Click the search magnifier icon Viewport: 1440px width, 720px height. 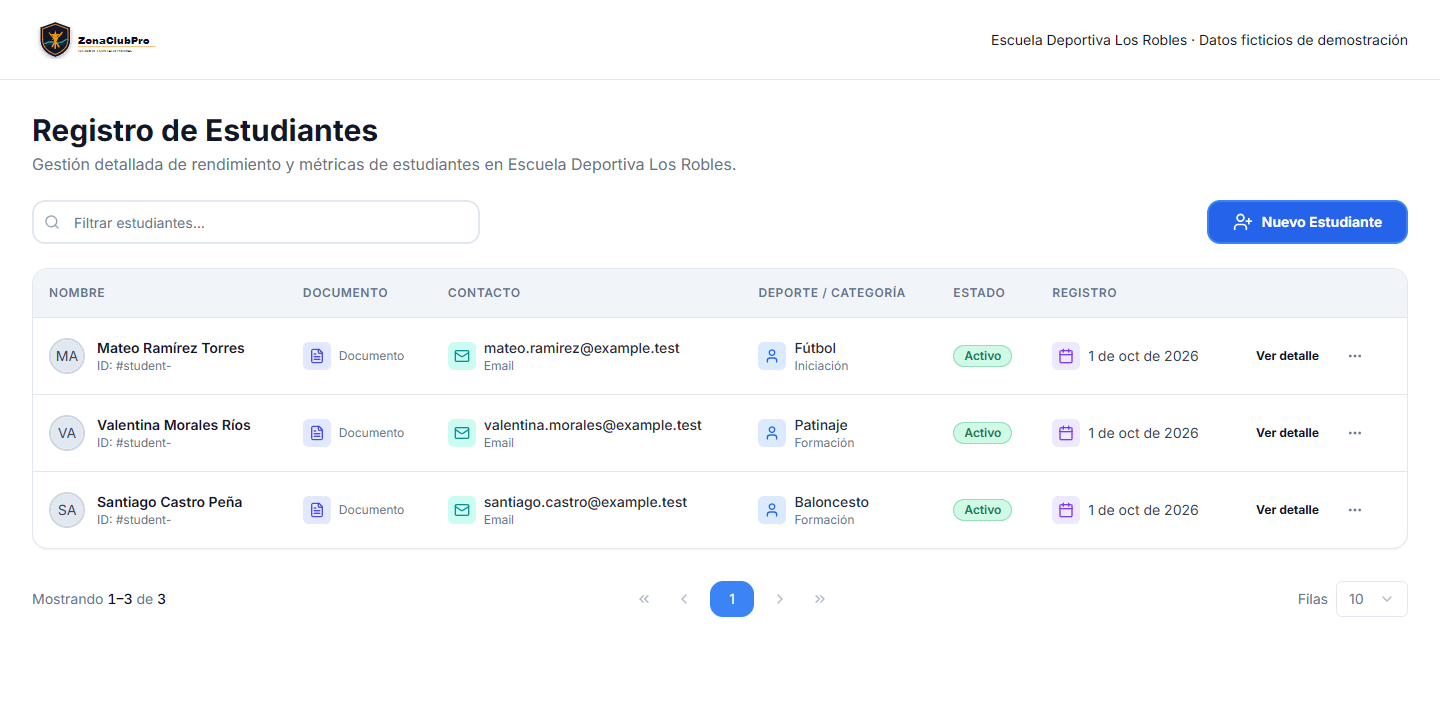(52, 222)
